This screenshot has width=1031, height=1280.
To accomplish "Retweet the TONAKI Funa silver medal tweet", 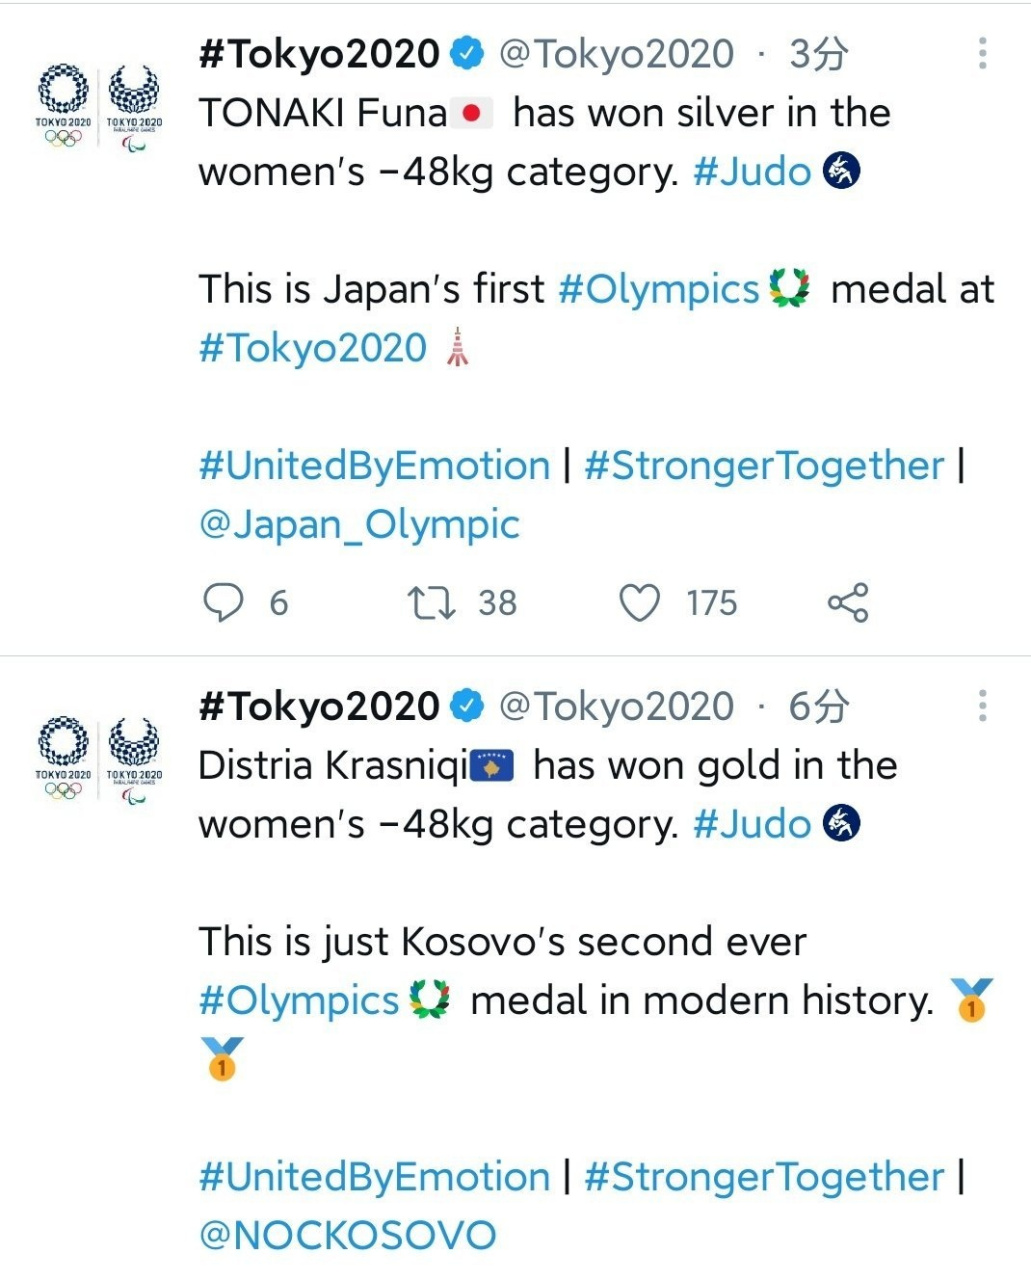I will [432, 603].
